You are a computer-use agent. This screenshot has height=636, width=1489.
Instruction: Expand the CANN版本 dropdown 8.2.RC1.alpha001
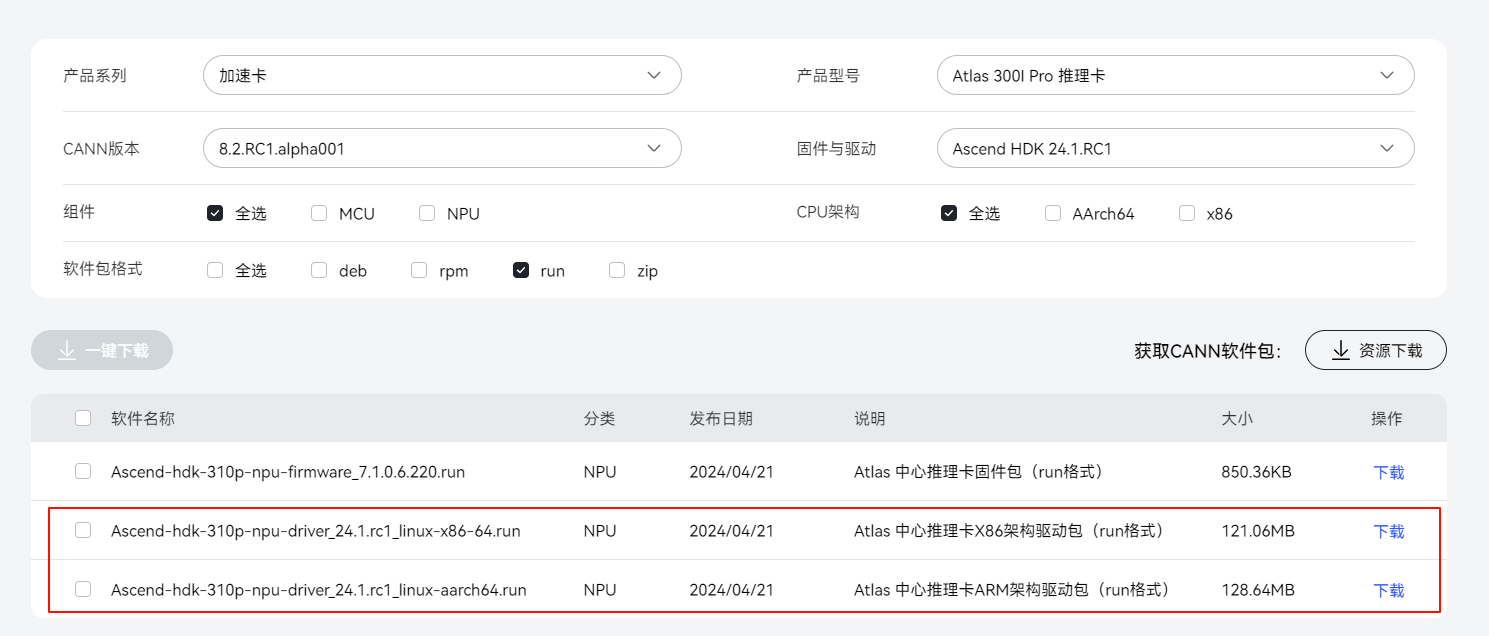pos(442,148)
